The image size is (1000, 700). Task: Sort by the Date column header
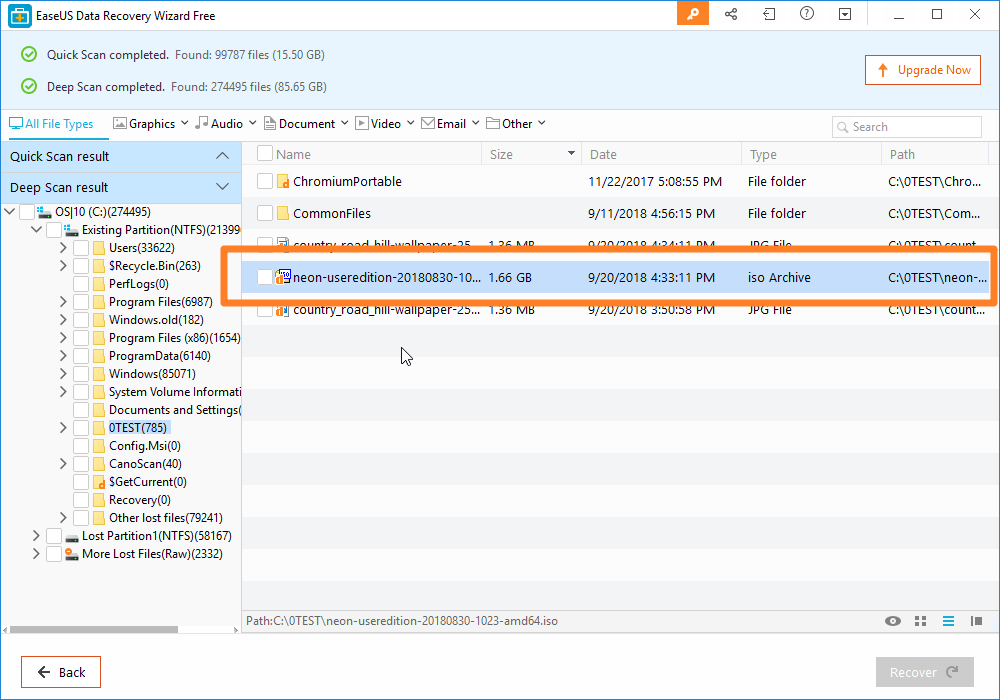pyautogui.click(x=661, y=154)
